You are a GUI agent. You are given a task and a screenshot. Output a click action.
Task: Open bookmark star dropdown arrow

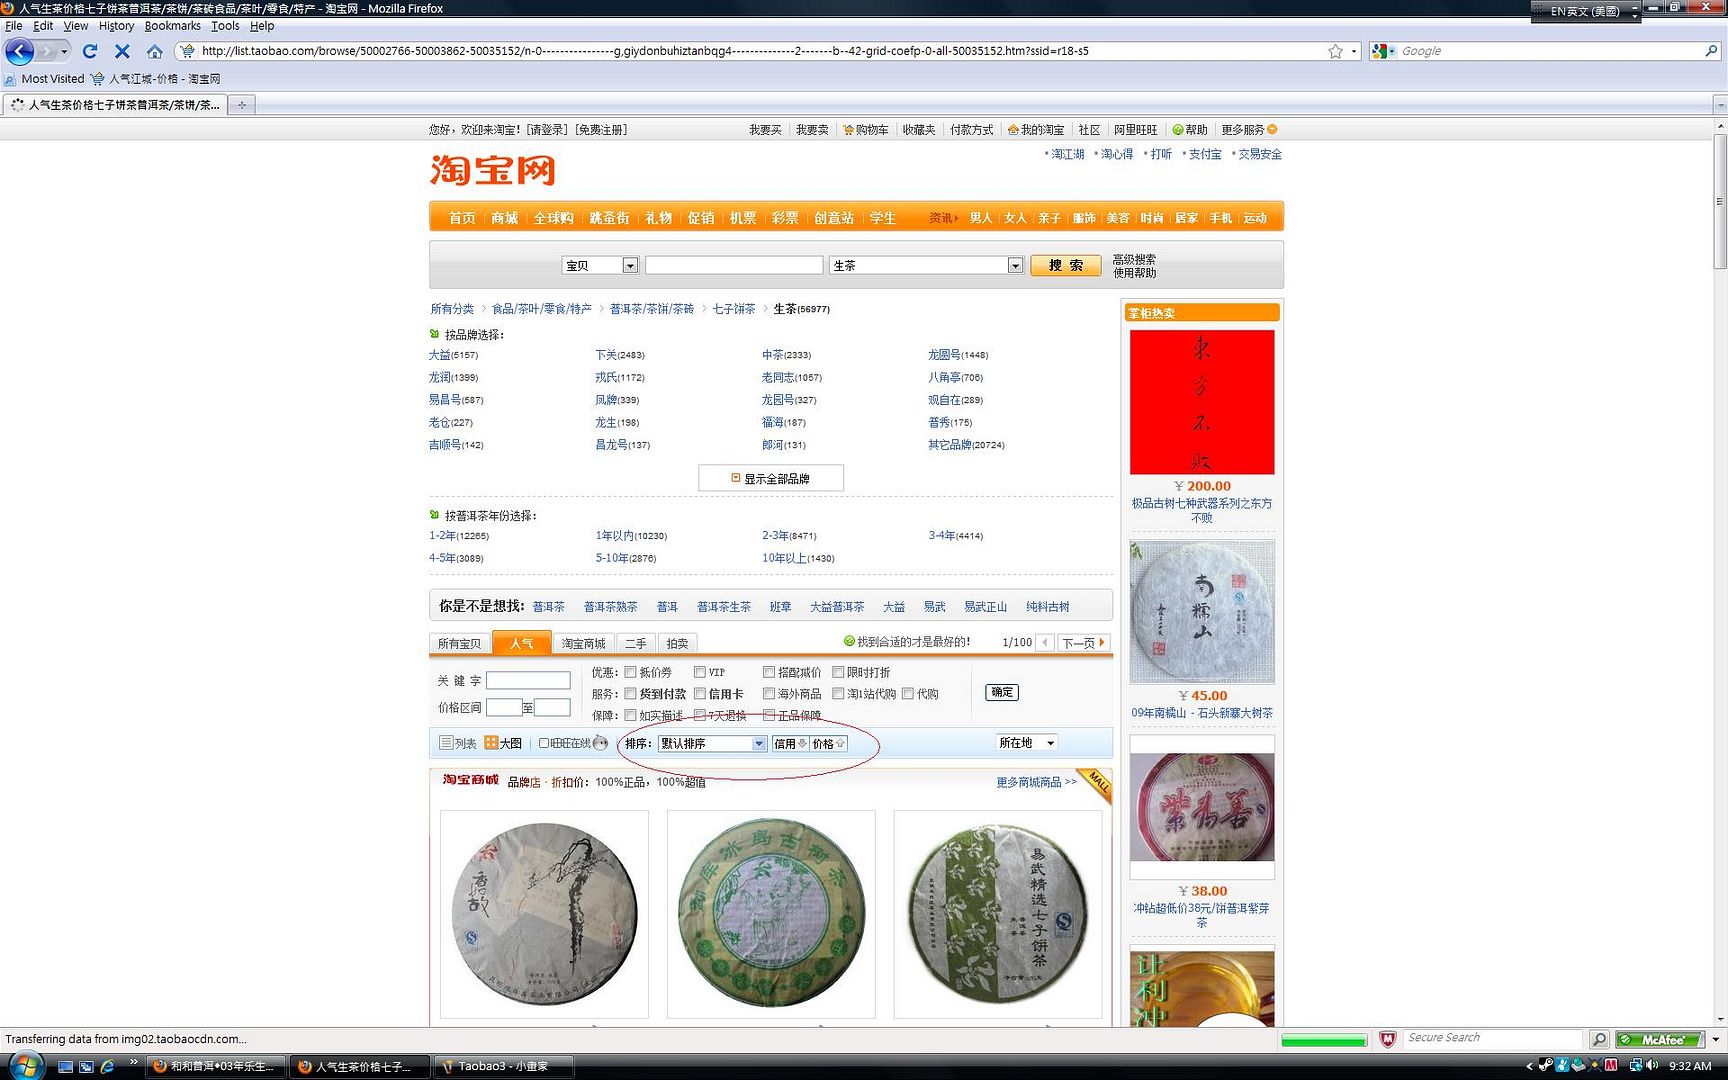(1353, 51)
